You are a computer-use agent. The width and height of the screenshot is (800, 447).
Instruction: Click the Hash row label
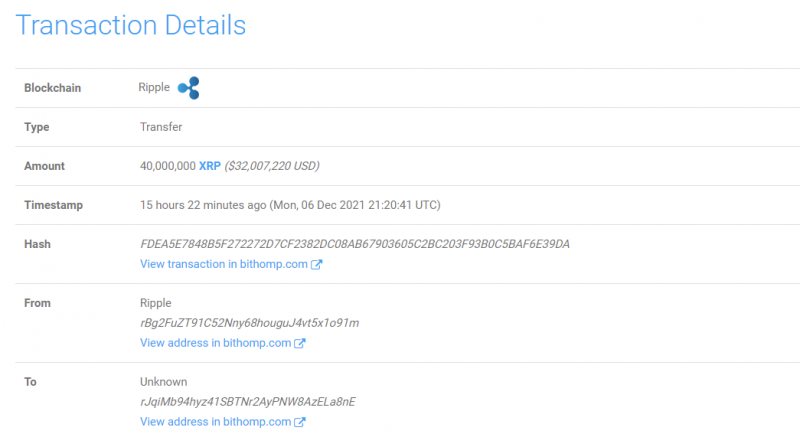pyautogui.click(x=37, y=244)
